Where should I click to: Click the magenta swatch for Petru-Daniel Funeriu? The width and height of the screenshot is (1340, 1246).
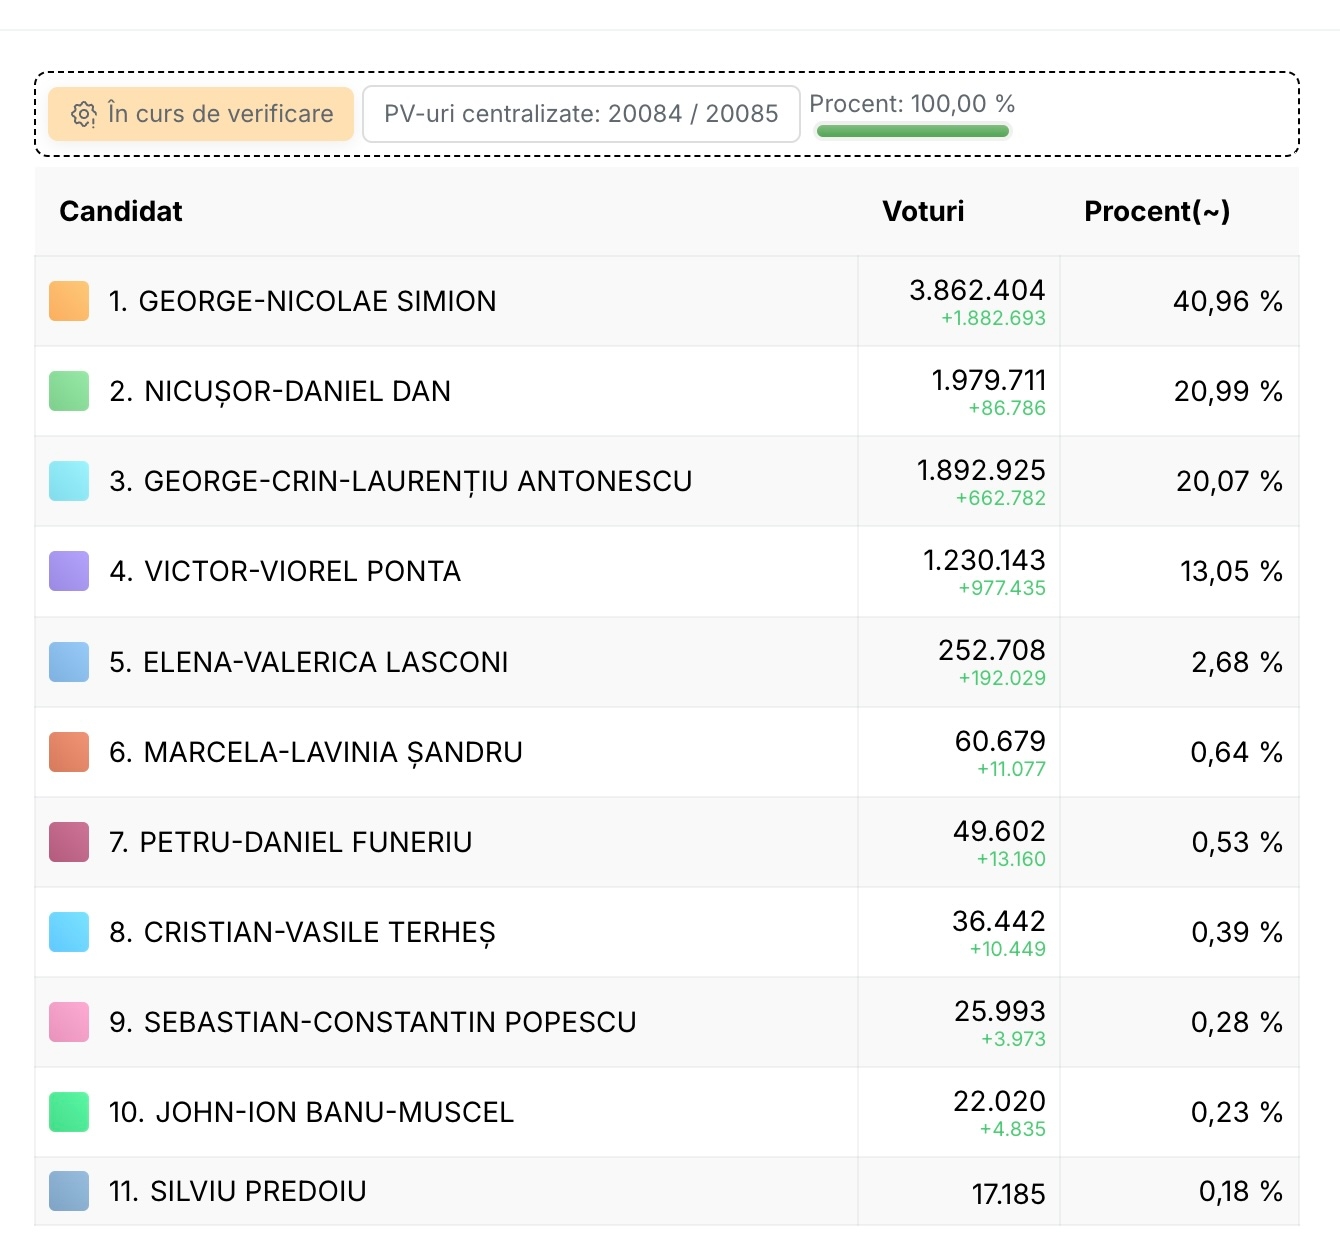pos(69,842)
